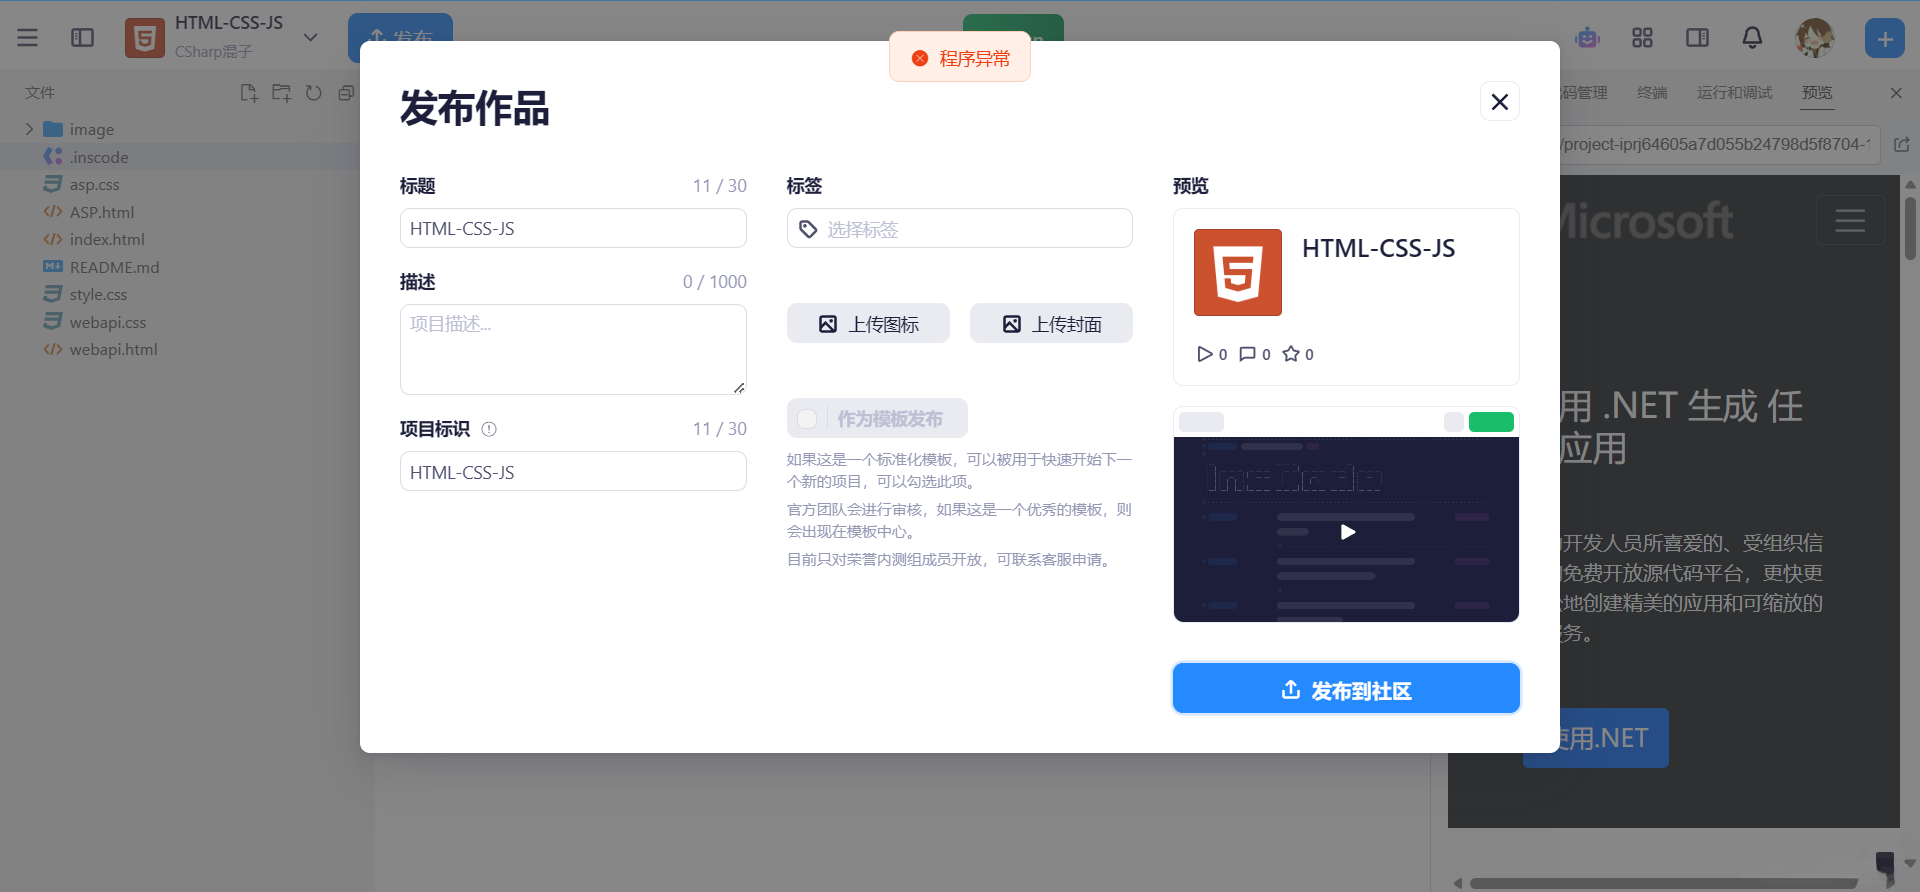The height and width of the screenshot is (892, 1920).
Task: Click the HTML5 project logo in header
Action: coord(145,38)
